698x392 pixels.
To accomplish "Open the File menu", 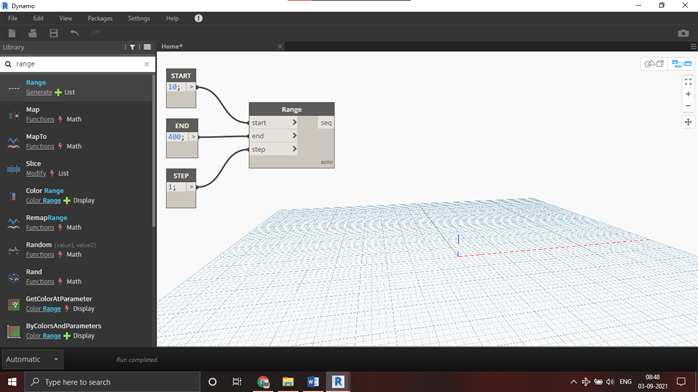I will coord(12,18).
